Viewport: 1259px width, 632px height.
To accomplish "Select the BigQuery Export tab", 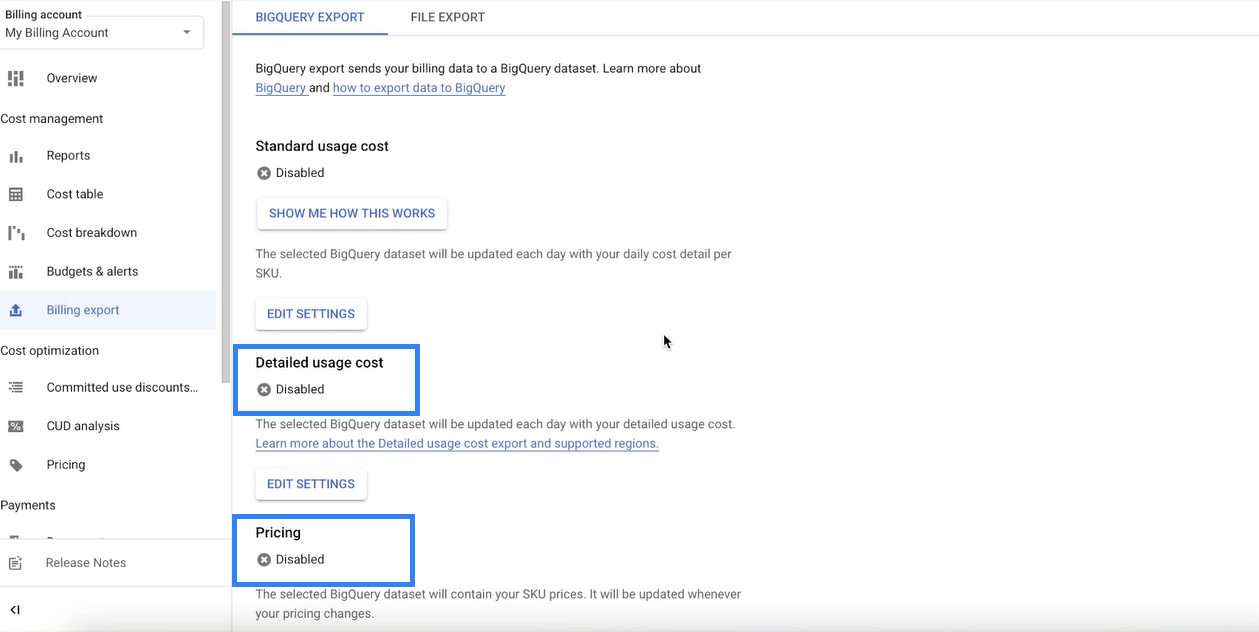I will coord(310,17).
